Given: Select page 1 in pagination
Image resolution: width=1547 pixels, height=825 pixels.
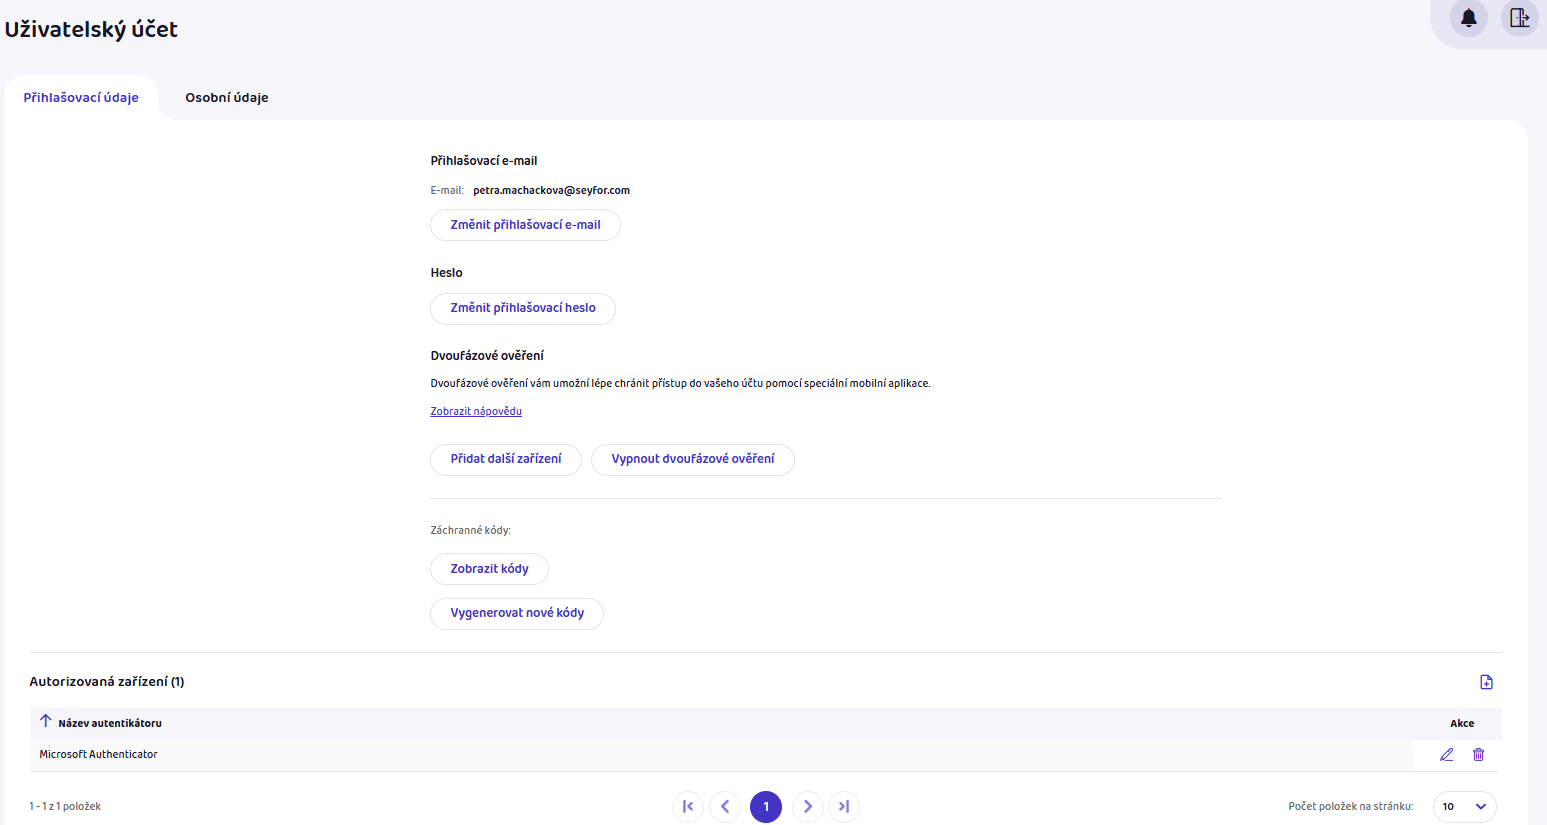Looking at the screenshot, I should tap(766, 806).
